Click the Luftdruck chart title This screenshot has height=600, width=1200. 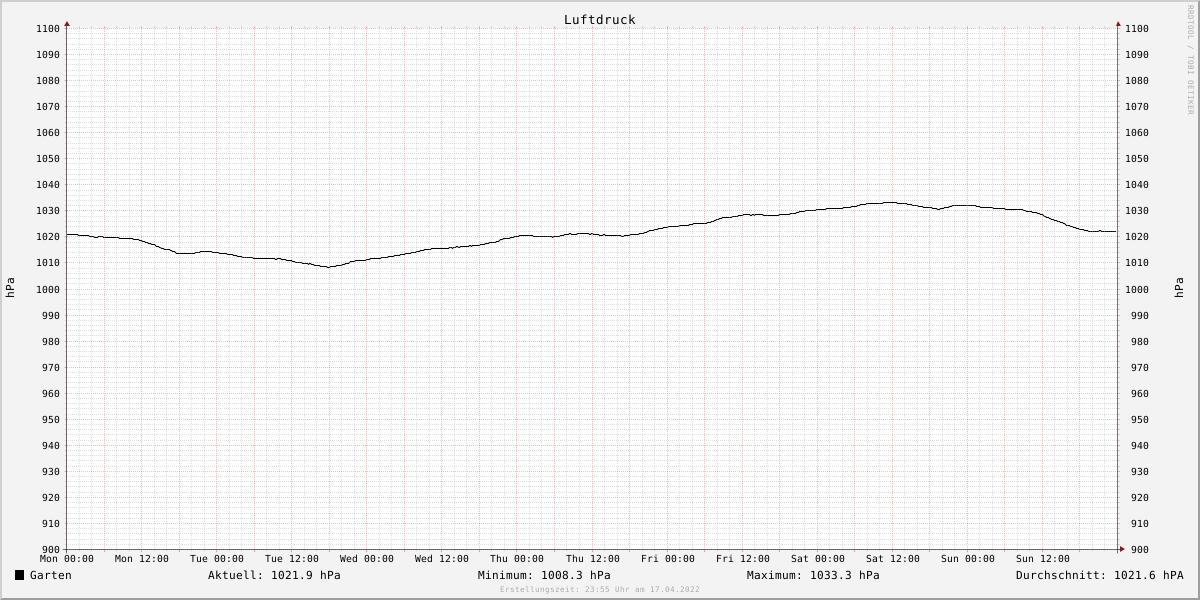click(599, 20)
